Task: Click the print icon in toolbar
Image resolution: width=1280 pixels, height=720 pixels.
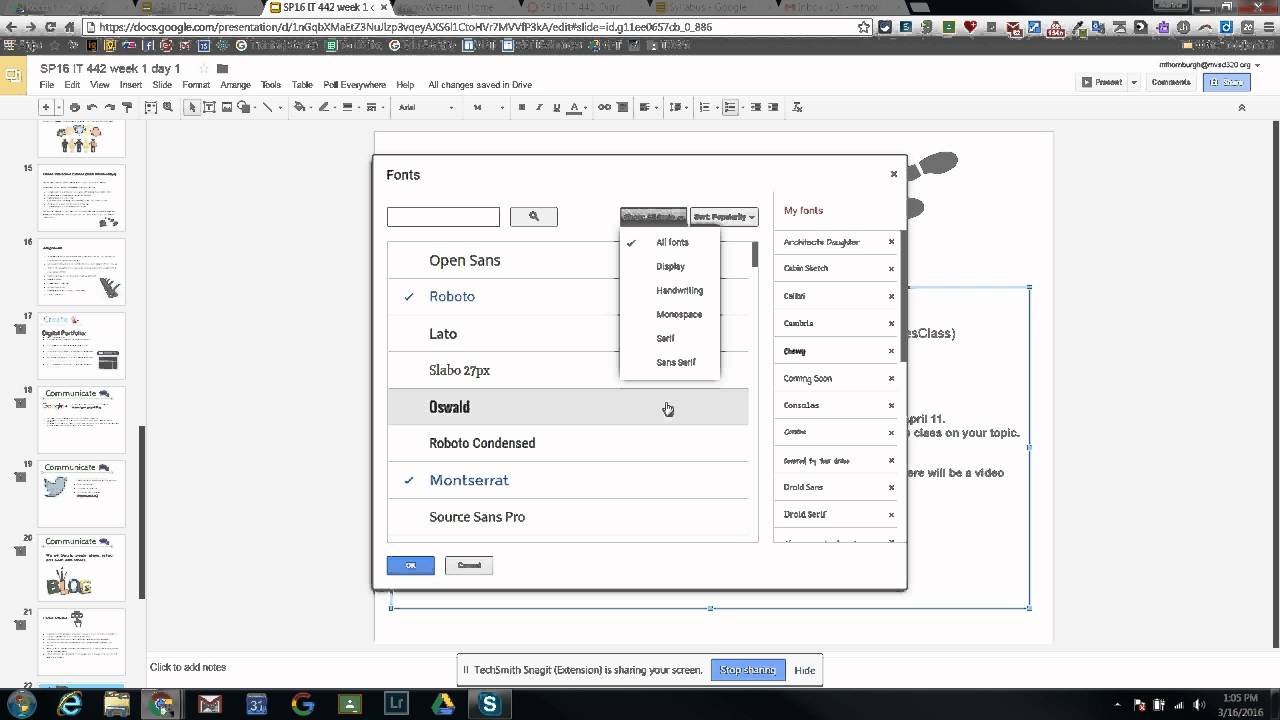Action: (x=74, y=107)
